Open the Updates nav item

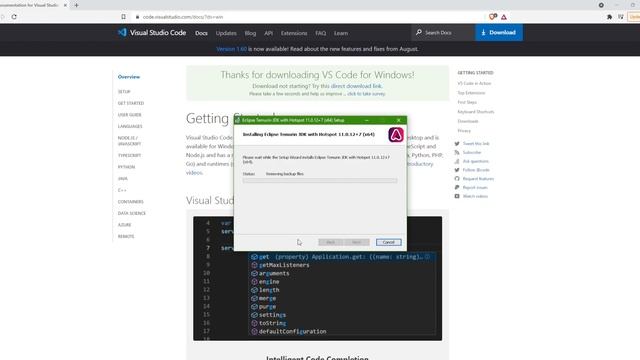point(226,33)
